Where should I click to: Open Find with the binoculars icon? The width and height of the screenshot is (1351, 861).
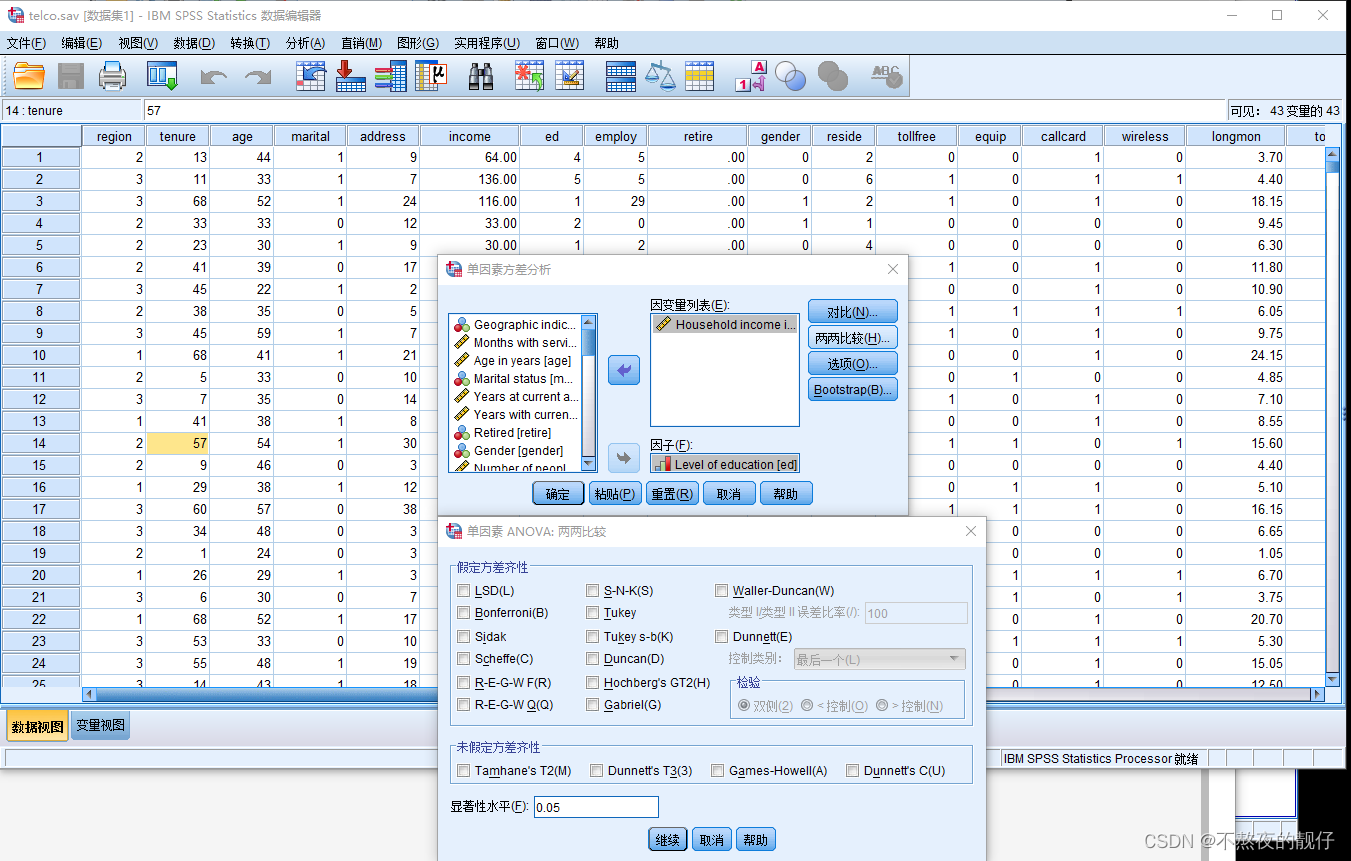(482, 76)
